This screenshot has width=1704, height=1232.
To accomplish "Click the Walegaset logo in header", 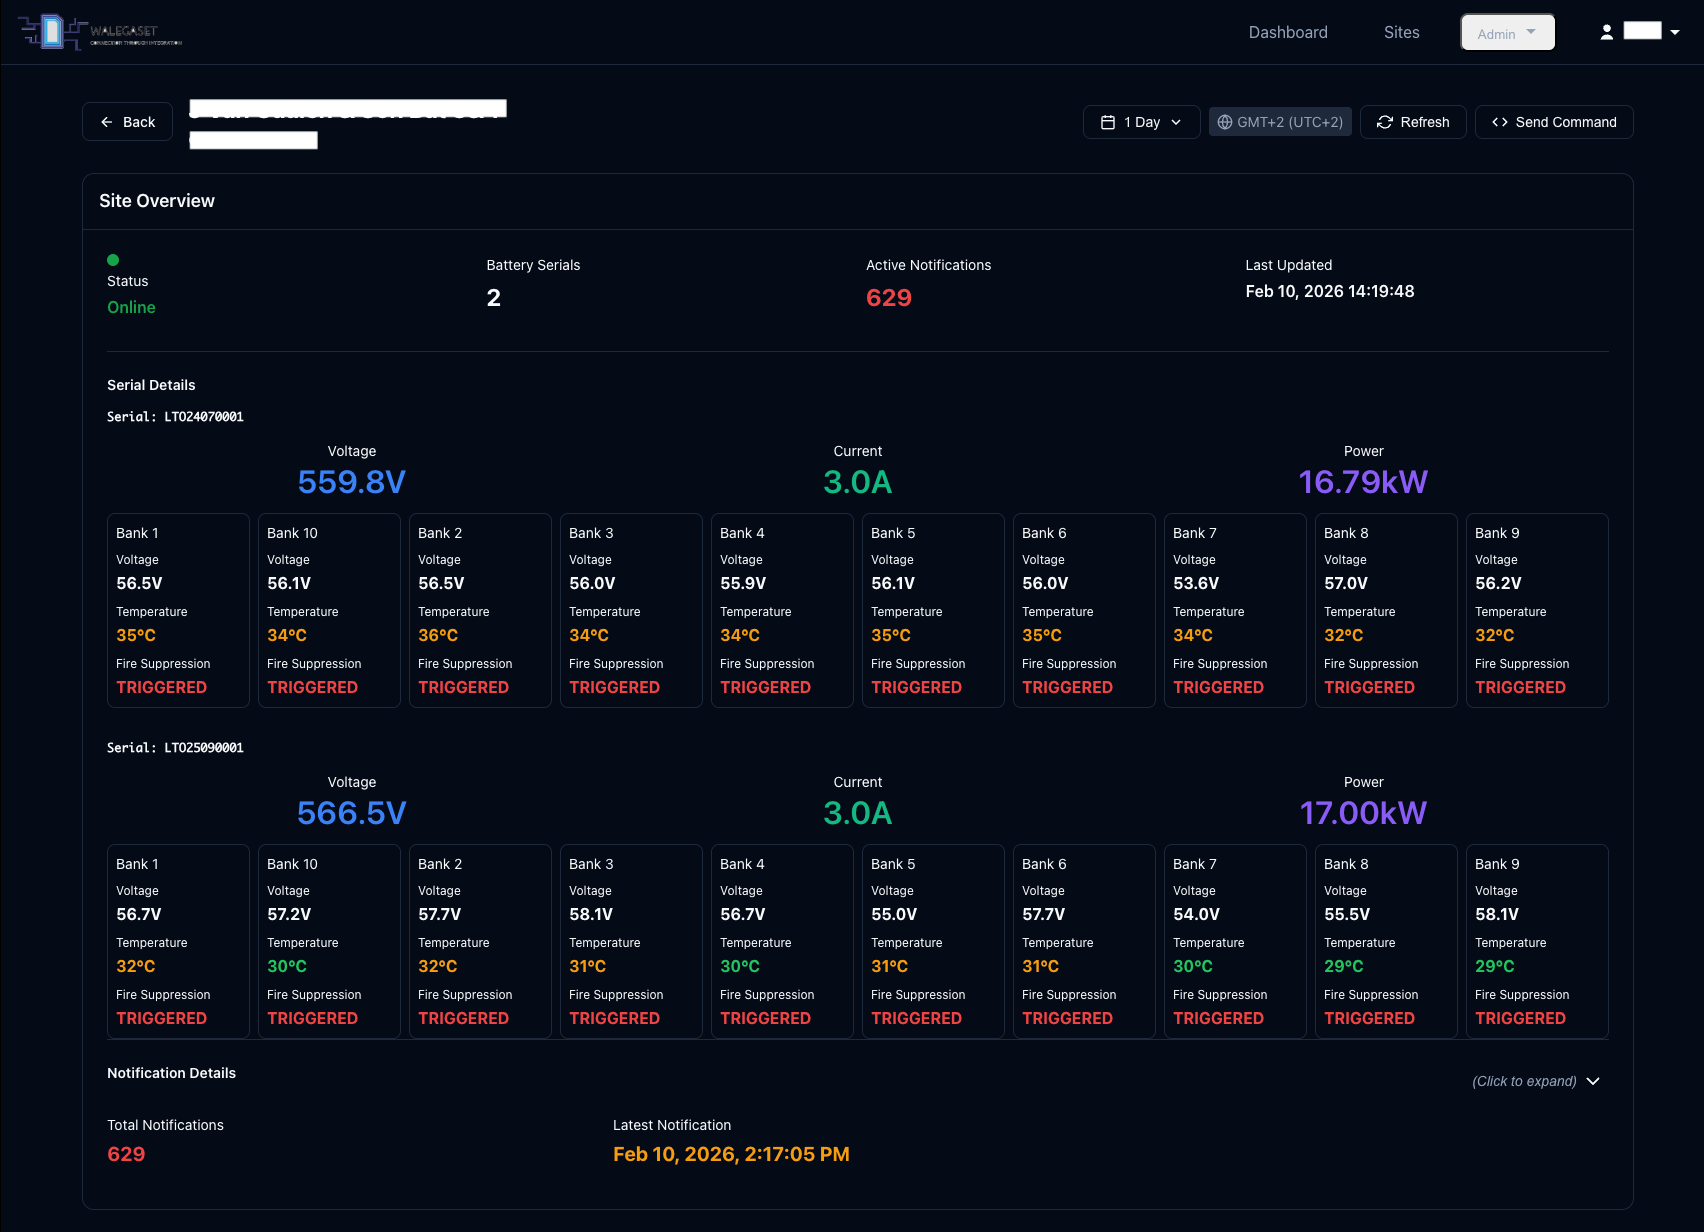I will [100, 32].
